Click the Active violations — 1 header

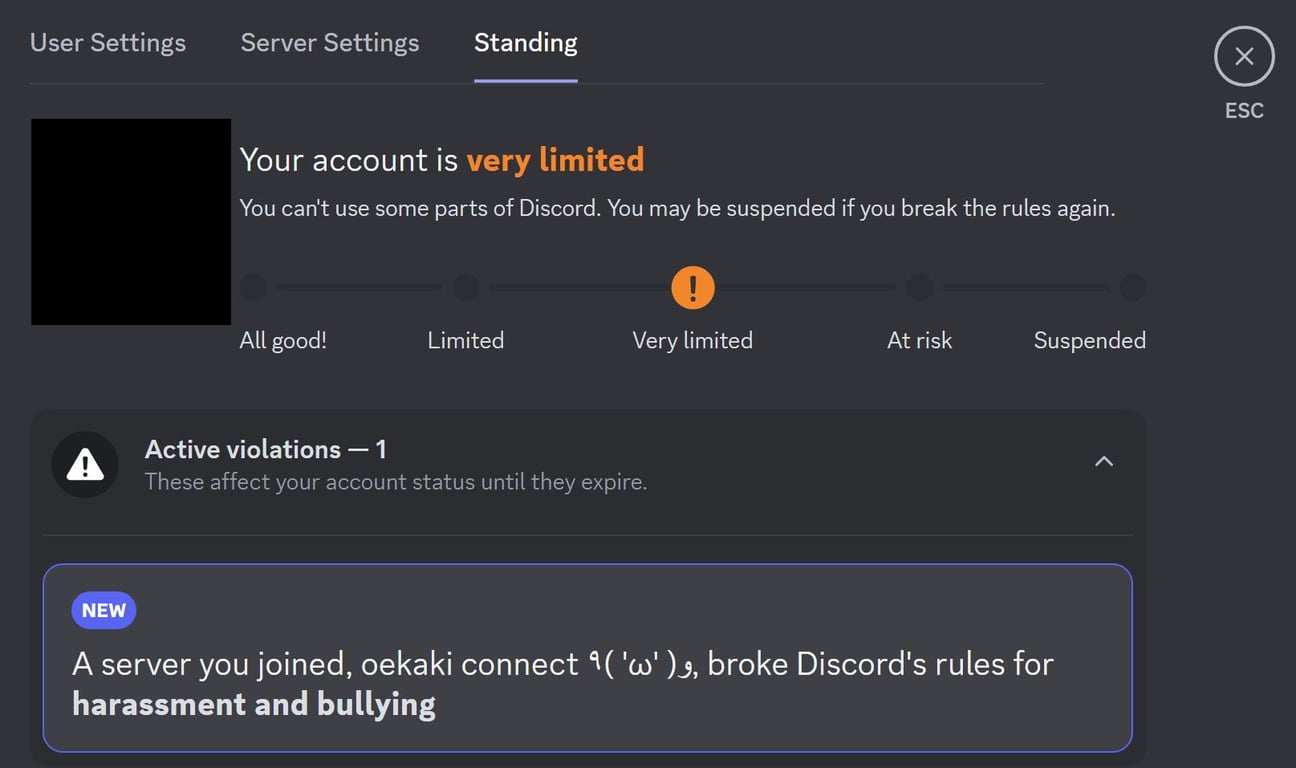pyautogui.click(x=265, y=450)
